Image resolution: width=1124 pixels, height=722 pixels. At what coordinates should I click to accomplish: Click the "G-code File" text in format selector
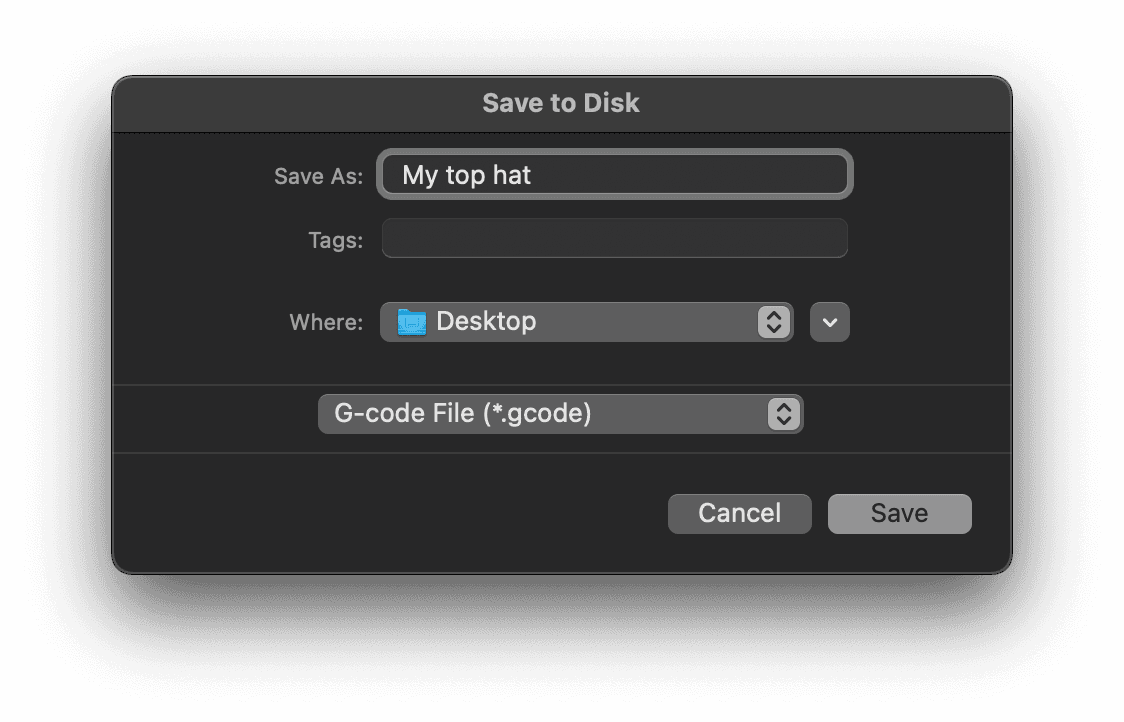(x=404, y=414)
